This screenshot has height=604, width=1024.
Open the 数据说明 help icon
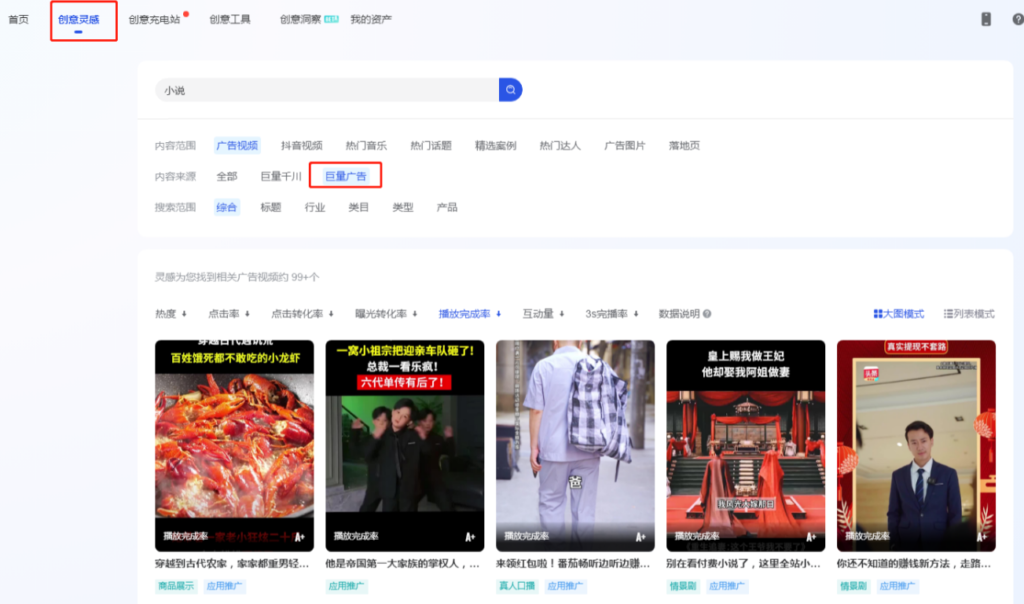(x=708, y=312)
